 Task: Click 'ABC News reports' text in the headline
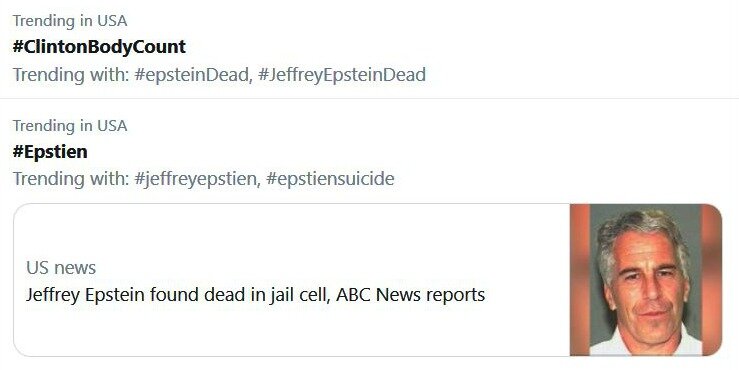[411, 295]
